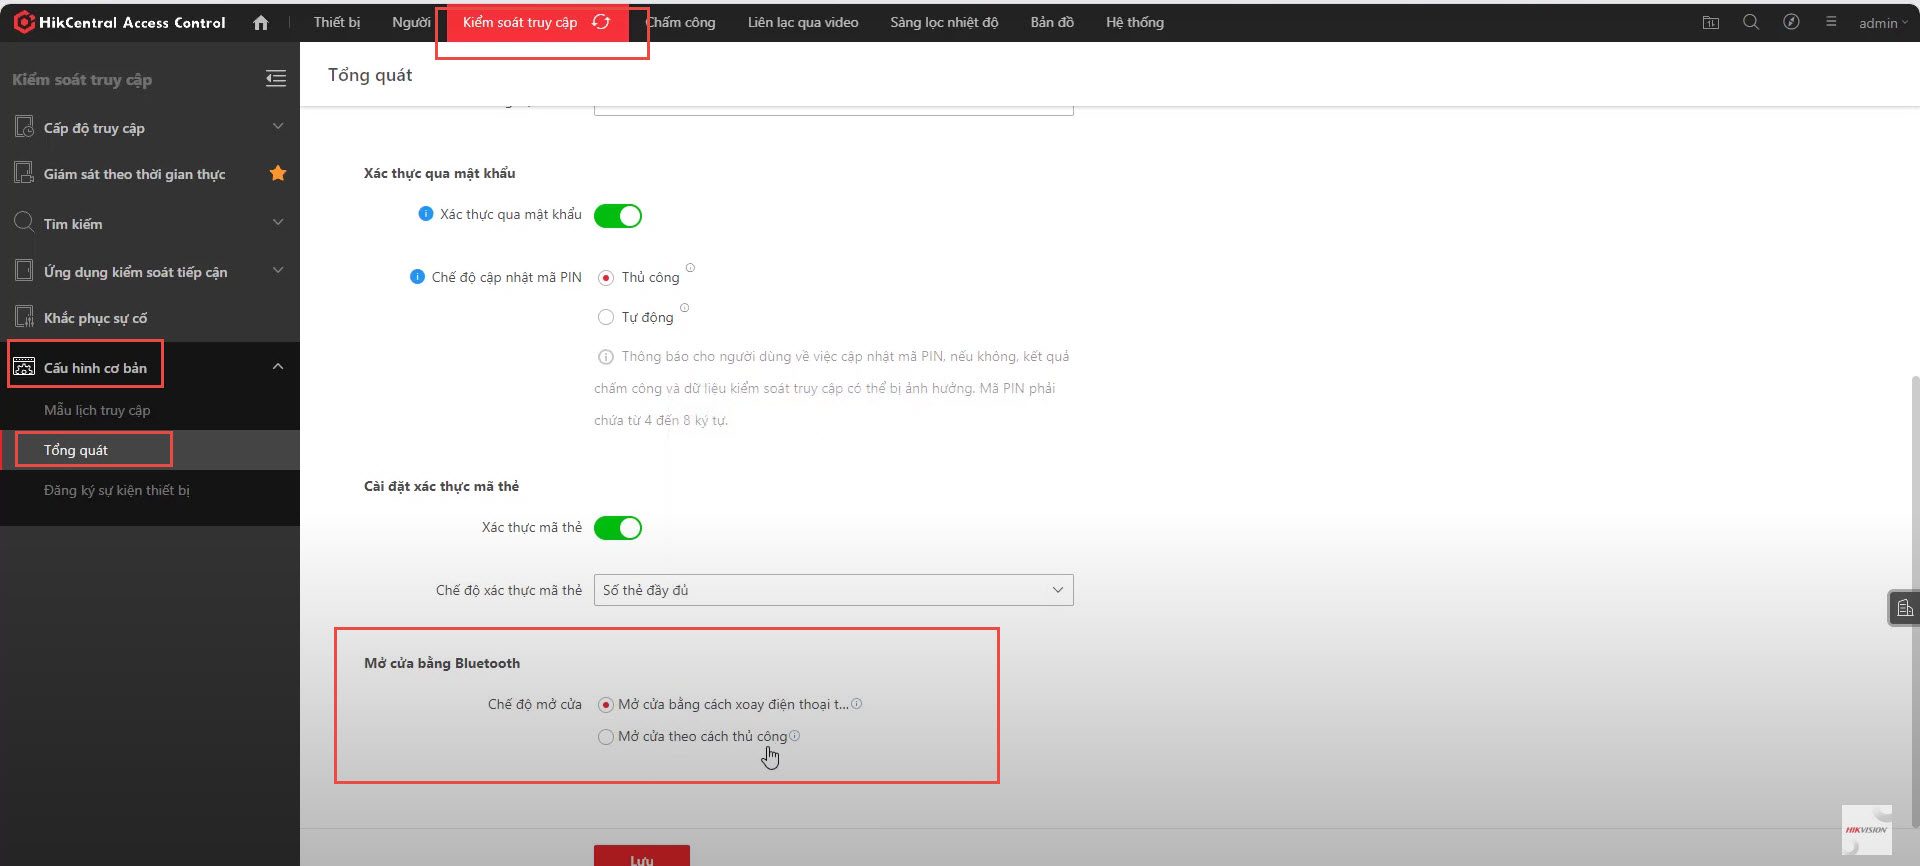Switch to the Chấm công tab
1920x866 pixels.
(x=681, y=22)
